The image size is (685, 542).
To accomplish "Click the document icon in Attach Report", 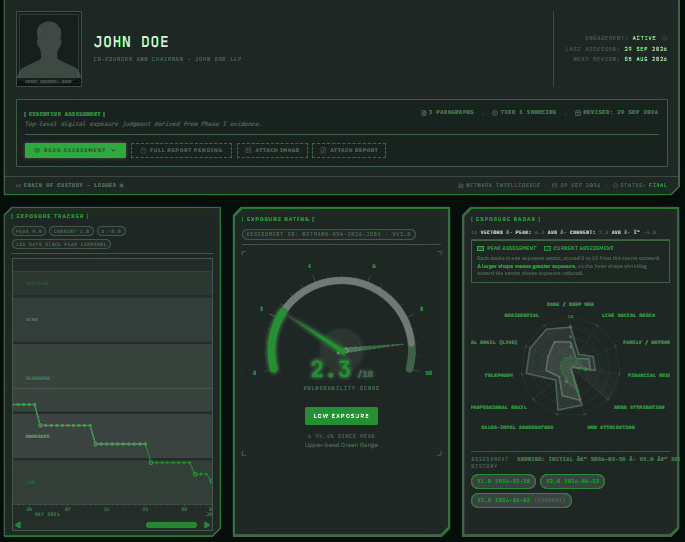I will [x=323, y=150].
